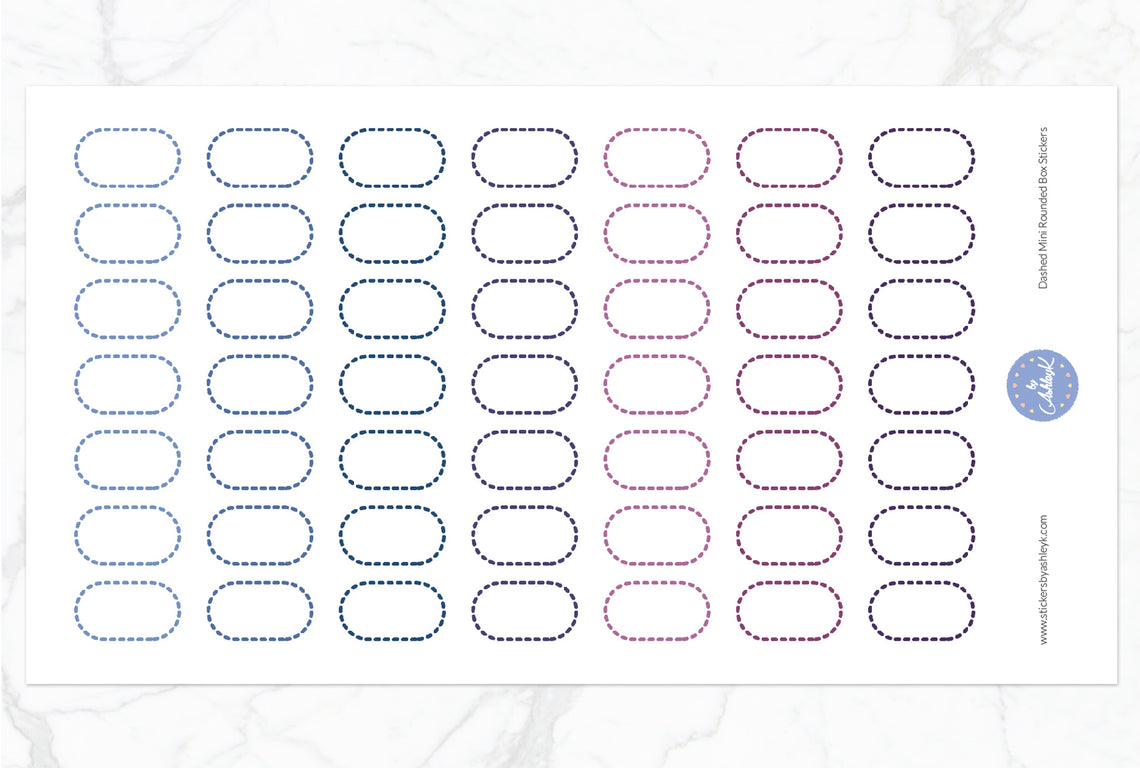
Task: Pick the top navy sticker in the third column
Action: tap(392, 158)
